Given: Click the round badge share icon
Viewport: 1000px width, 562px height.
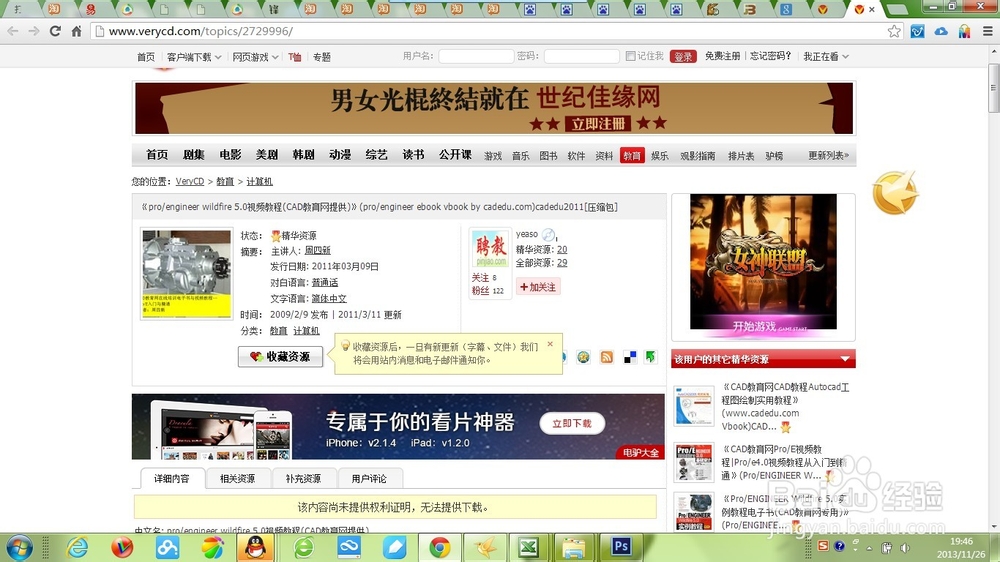Looking at the screenshot, I should pyautogui.click(x=583, y=357).
